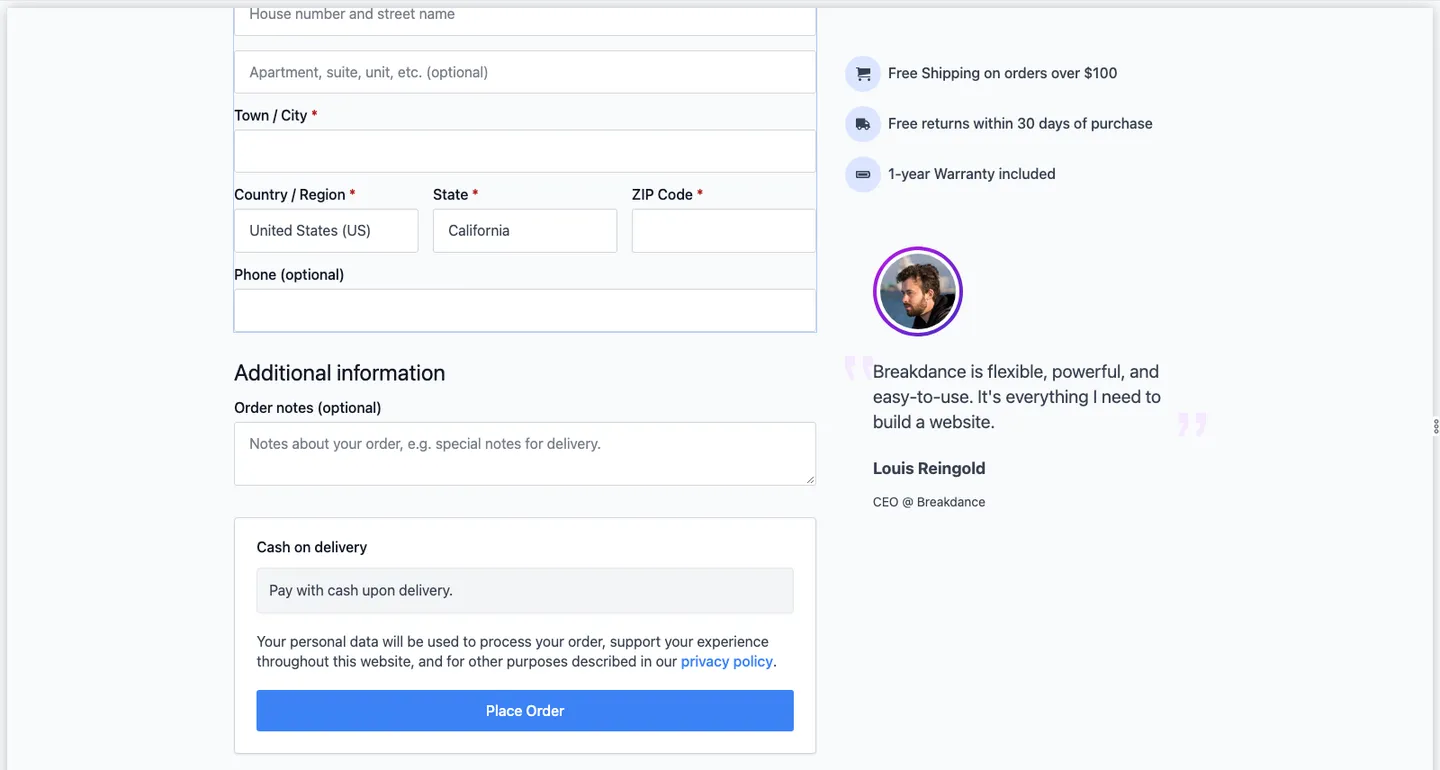Screen dimensions: 1440x770
Task: Click the Phone (optional) label
Action: coord(289,274)
